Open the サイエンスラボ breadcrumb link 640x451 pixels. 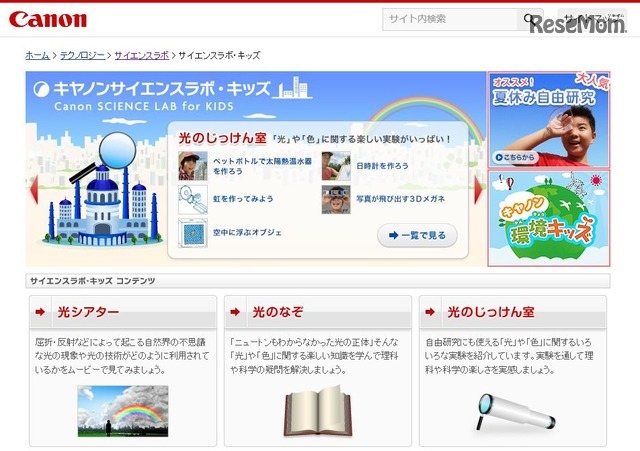[142, 56]
